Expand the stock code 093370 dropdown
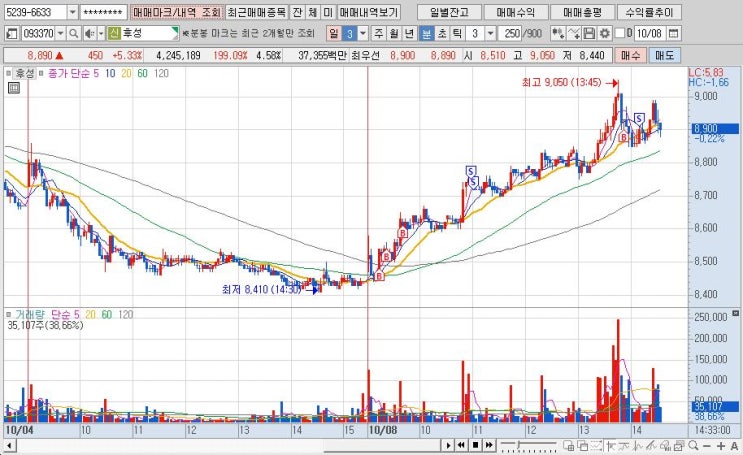The image size is (743, 455). coord(61,34)
